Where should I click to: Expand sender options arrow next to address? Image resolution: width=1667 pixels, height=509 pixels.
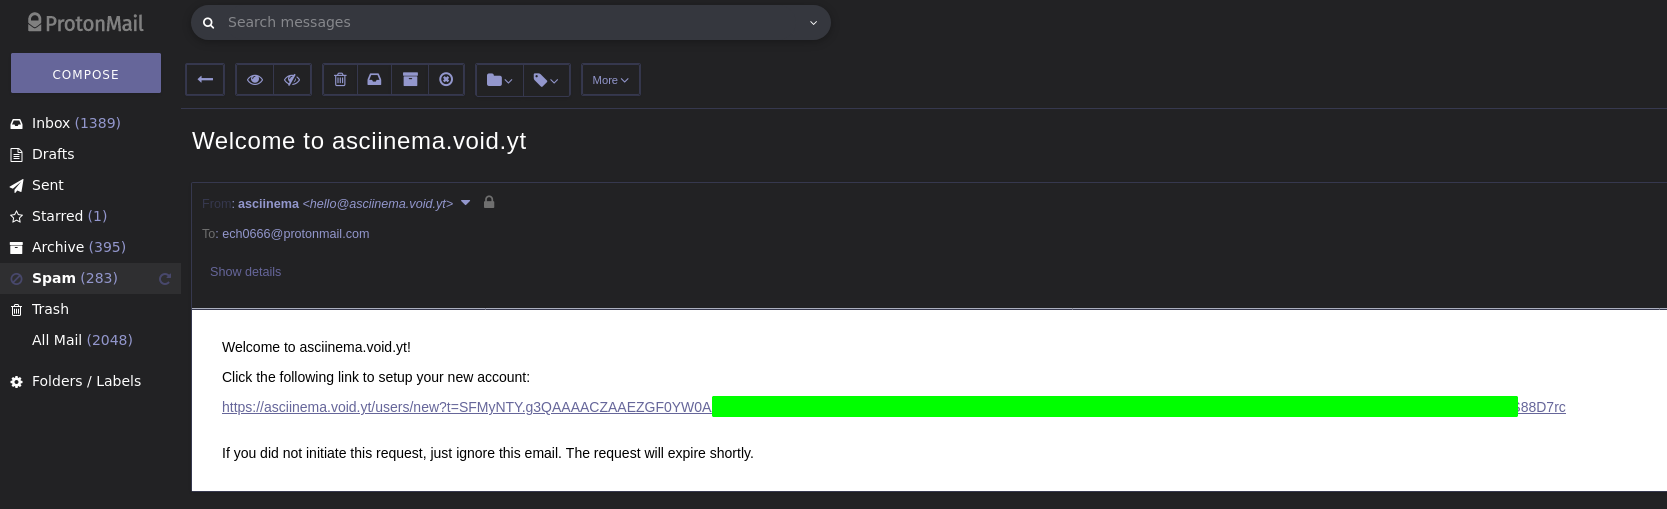pos(465,202)
